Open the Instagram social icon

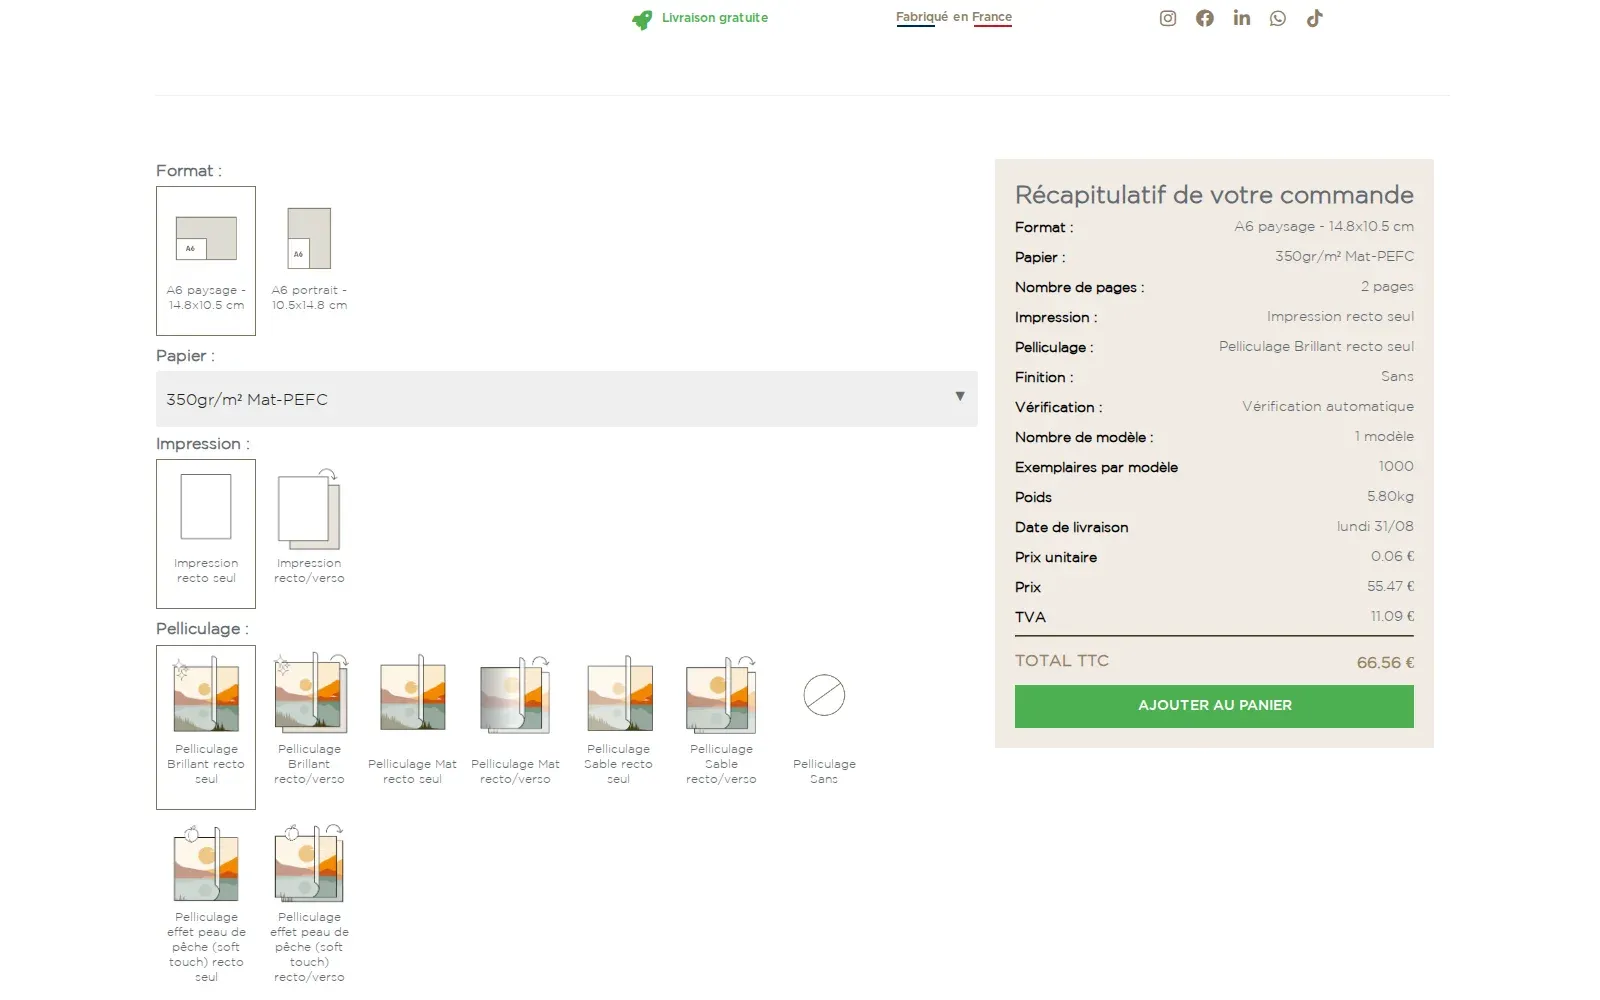pyautogui.click(x=1167, y=18)
